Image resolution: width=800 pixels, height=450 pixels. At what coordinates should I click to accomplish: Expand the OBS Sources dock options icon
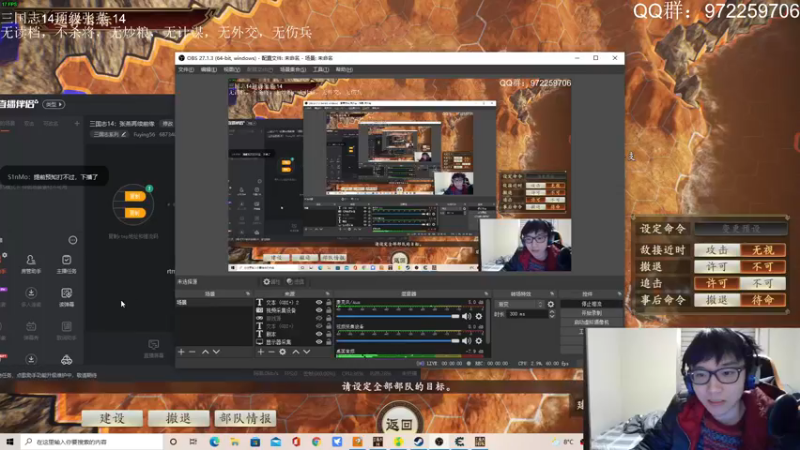pyautogui.click(x=328, y=294)
